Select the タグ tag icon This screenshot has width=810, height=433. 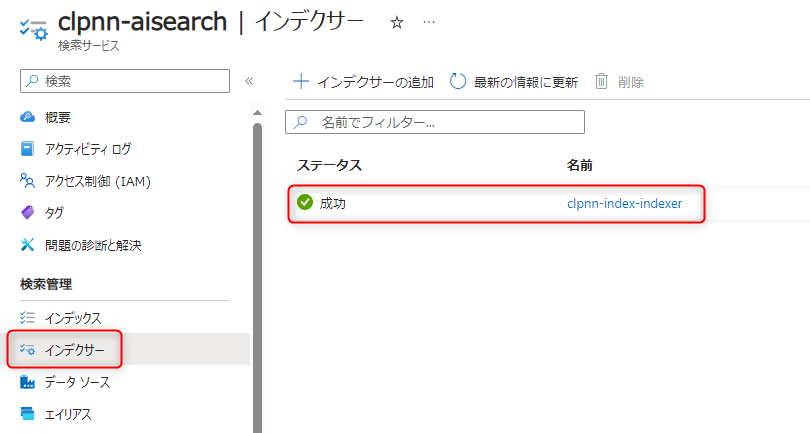pos(28,213)
